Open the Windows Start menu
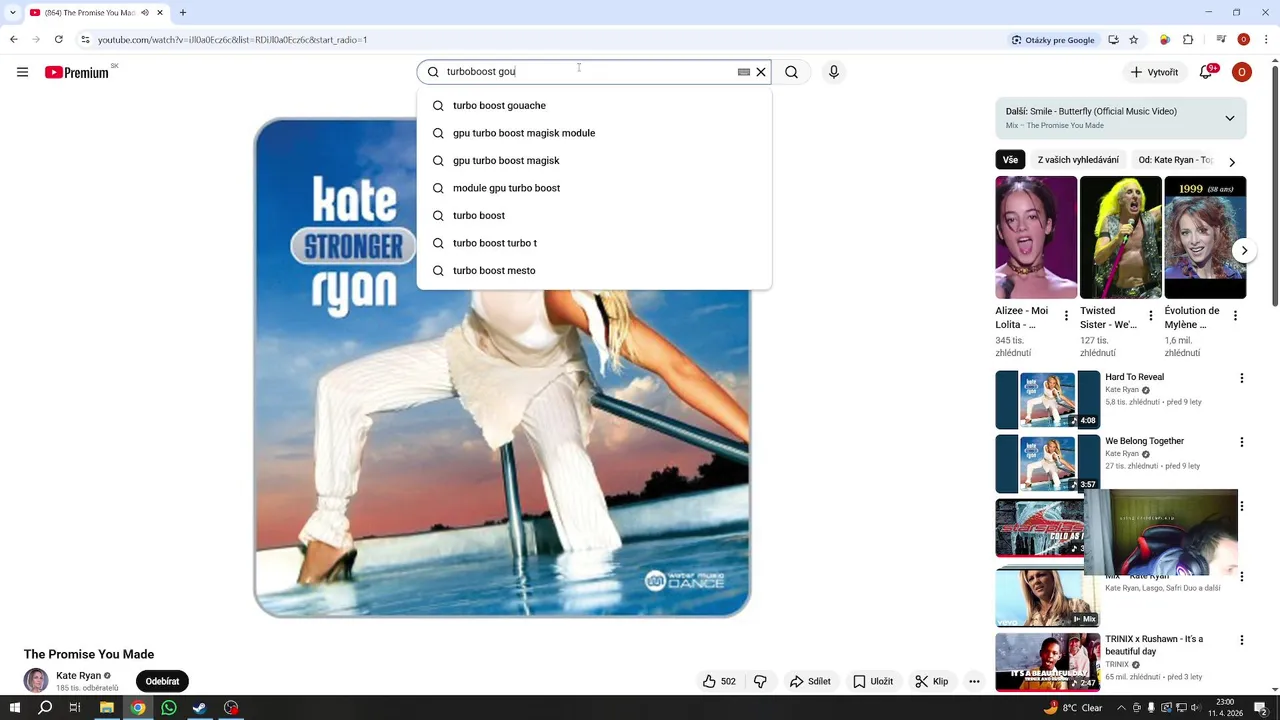This screenshot has height=720, width=1280. [14, 708]
